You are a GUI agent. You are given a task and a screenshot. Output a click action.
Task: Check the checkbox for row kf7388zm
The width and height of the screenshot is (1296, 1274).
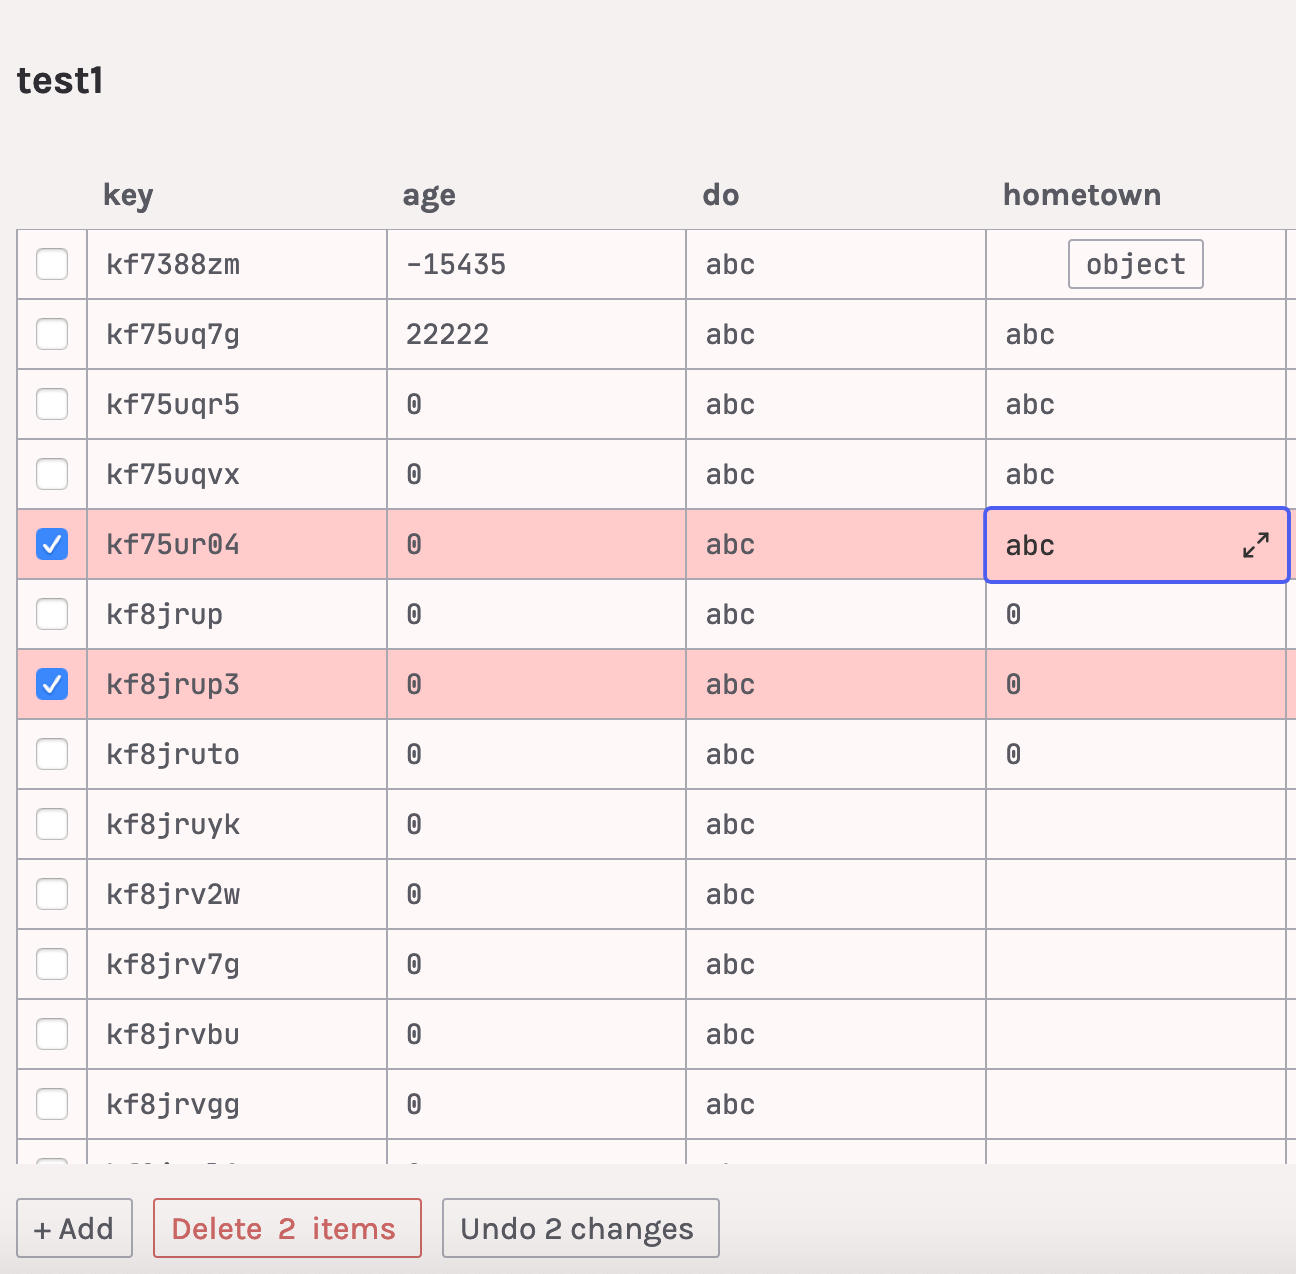pos(52,264)
